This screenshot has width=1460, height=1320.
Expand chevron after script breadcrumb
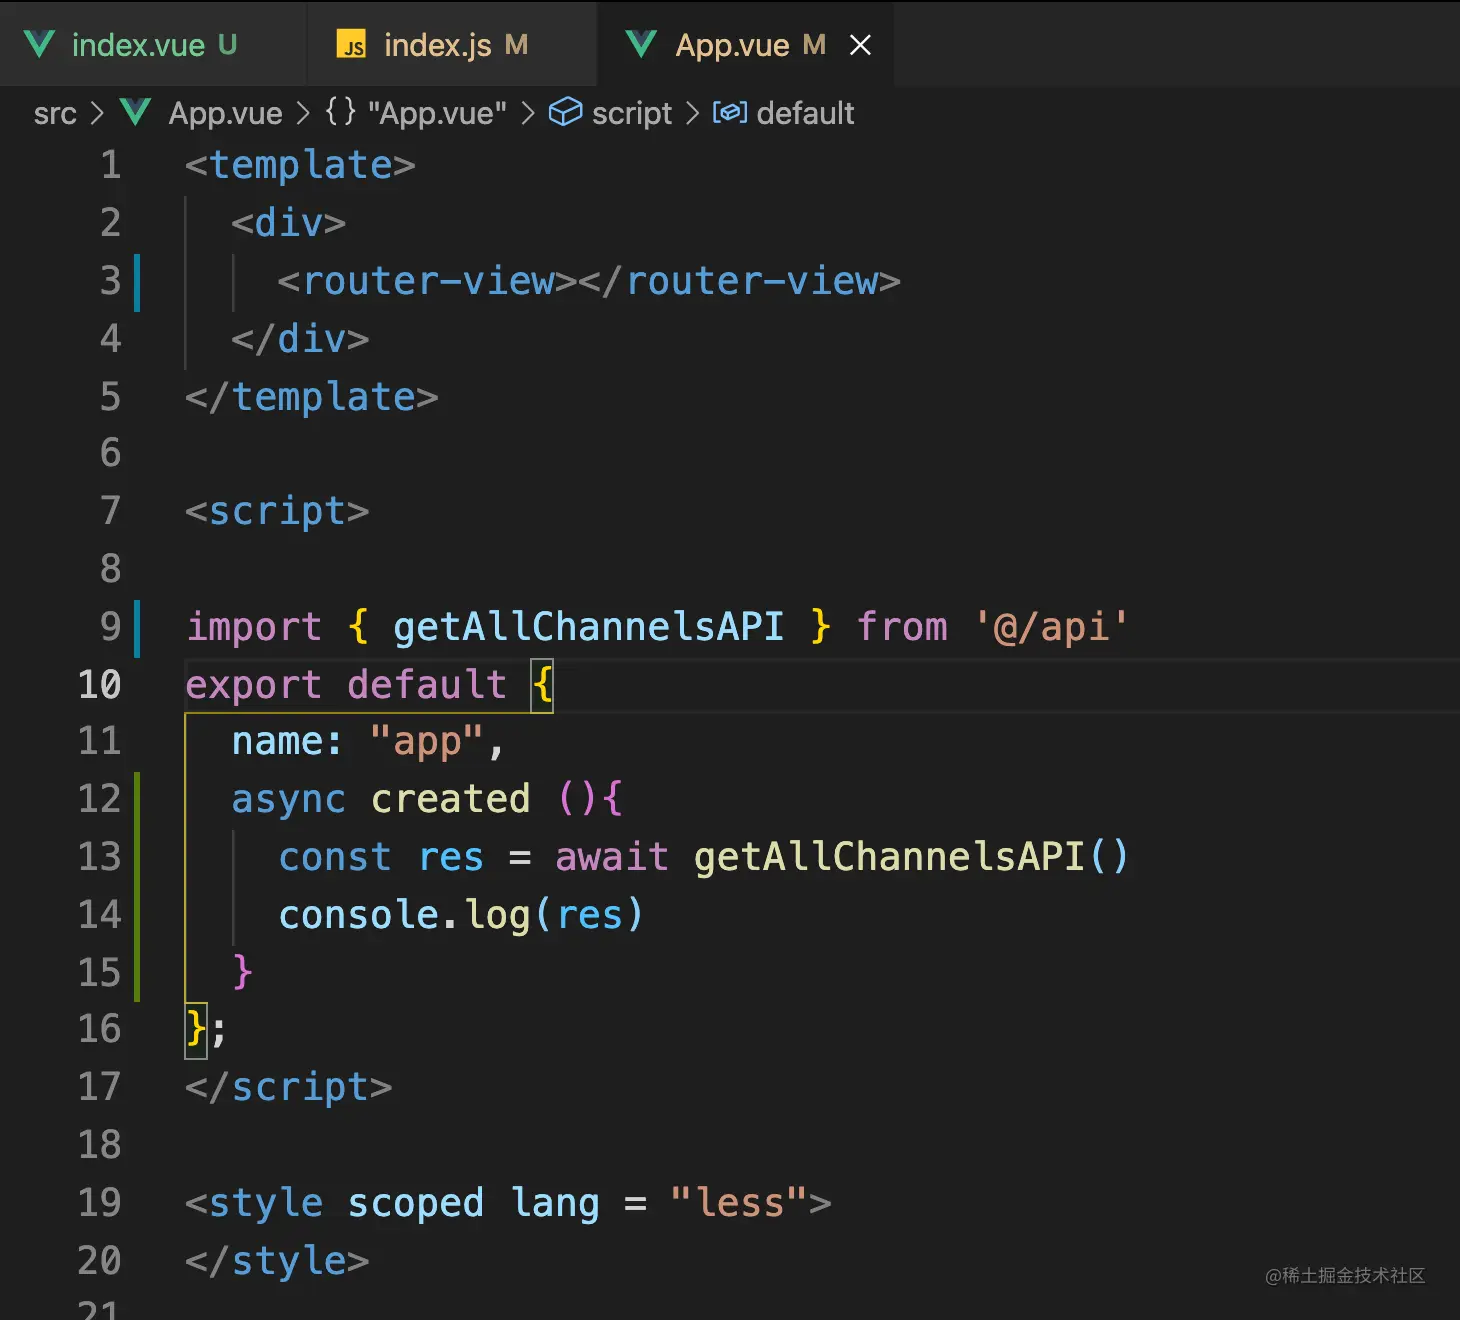pos(692,113)
